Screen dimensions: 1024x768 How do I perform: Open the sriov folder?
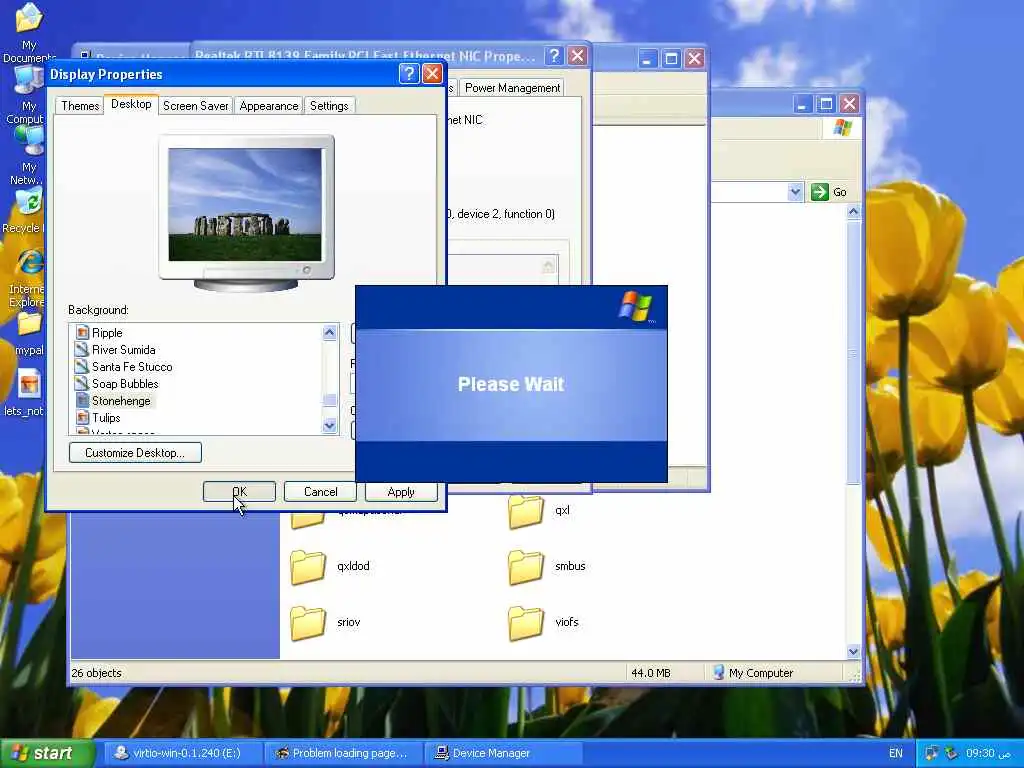[327, 622]
